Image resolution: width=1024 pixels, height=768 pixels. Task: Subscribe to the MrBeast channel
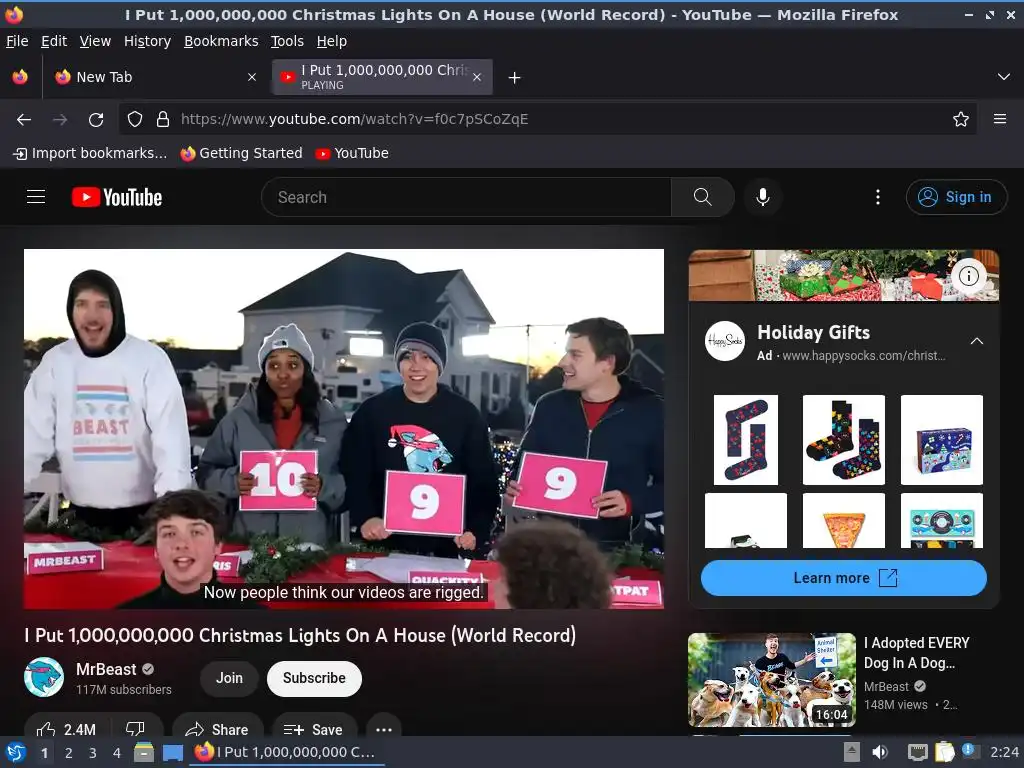(314, 678)
